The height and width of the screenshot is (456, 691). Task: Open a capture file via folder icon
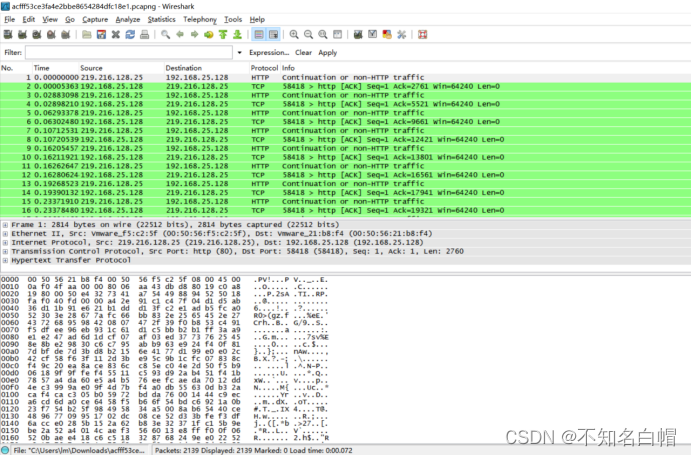87,34
